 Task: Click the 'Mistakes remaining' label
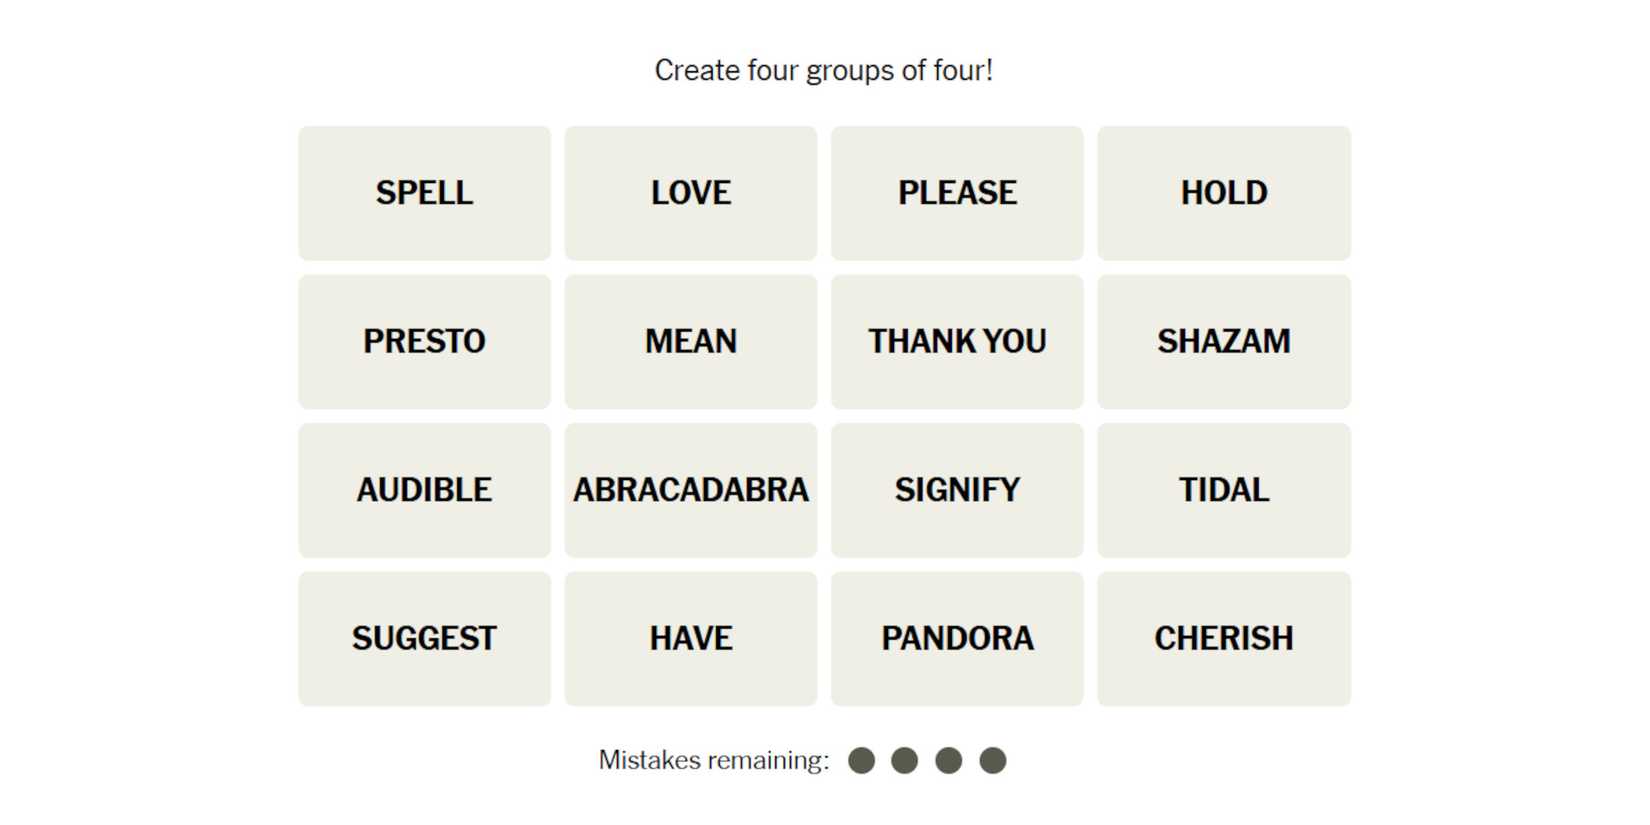tap(713, 761)
